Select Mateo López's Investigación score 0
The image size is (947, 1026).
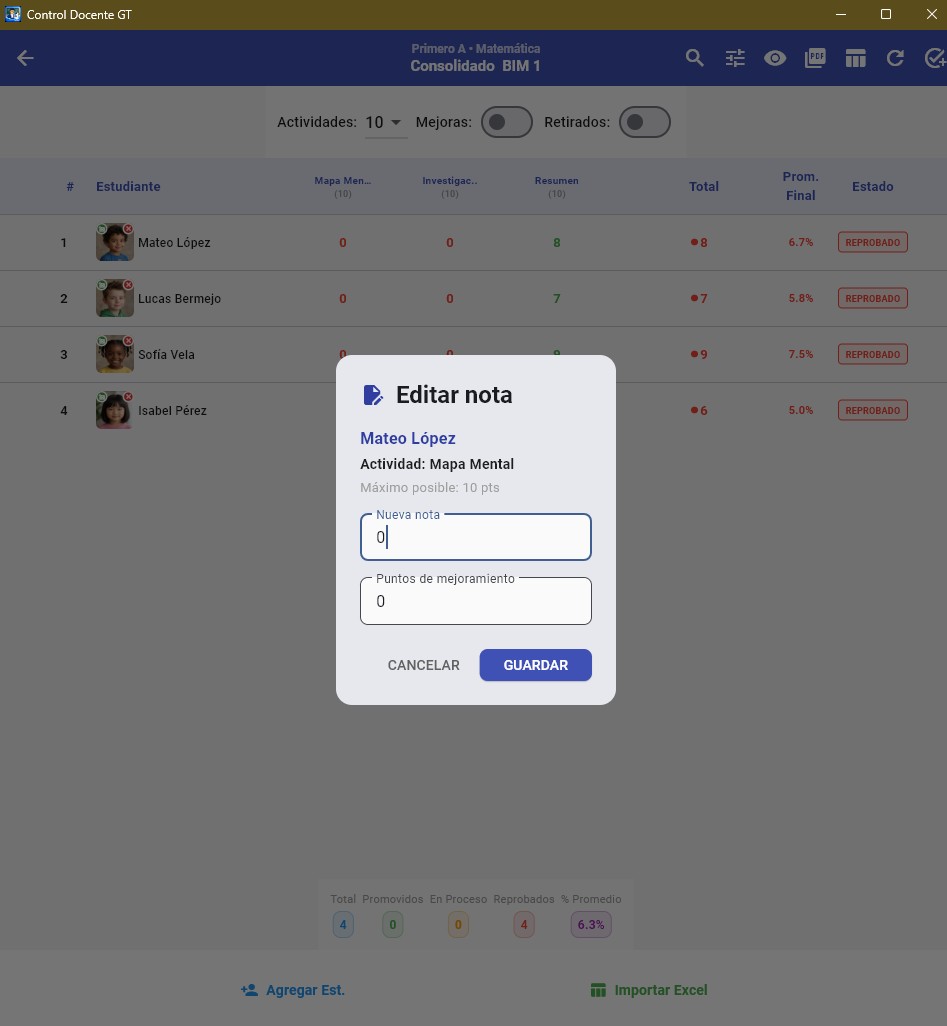(450, 243)
